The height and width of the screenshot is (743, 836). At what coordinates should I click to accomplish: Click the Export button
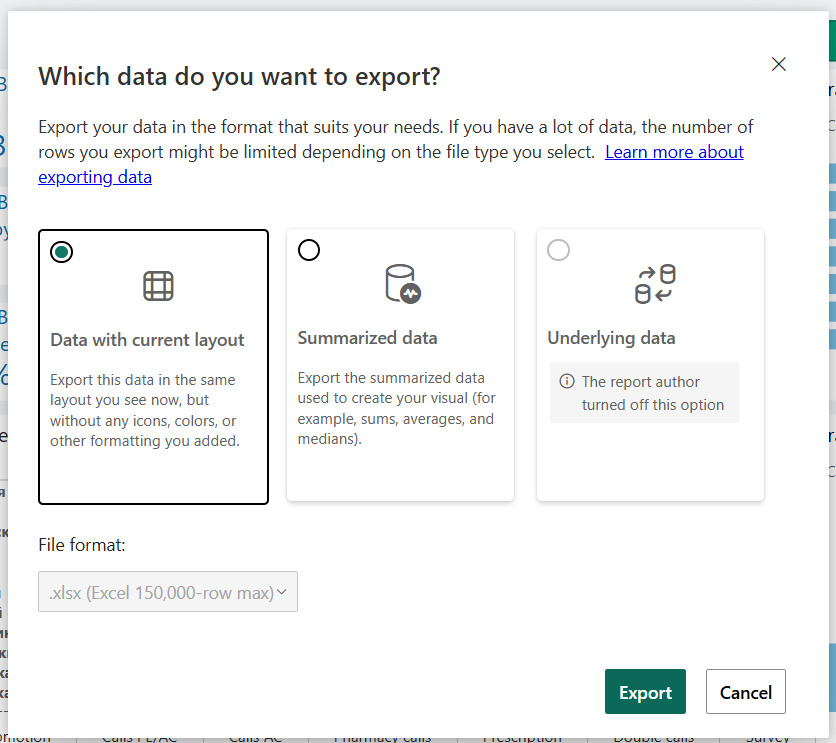pyautogui.click(x=645, y=691)
